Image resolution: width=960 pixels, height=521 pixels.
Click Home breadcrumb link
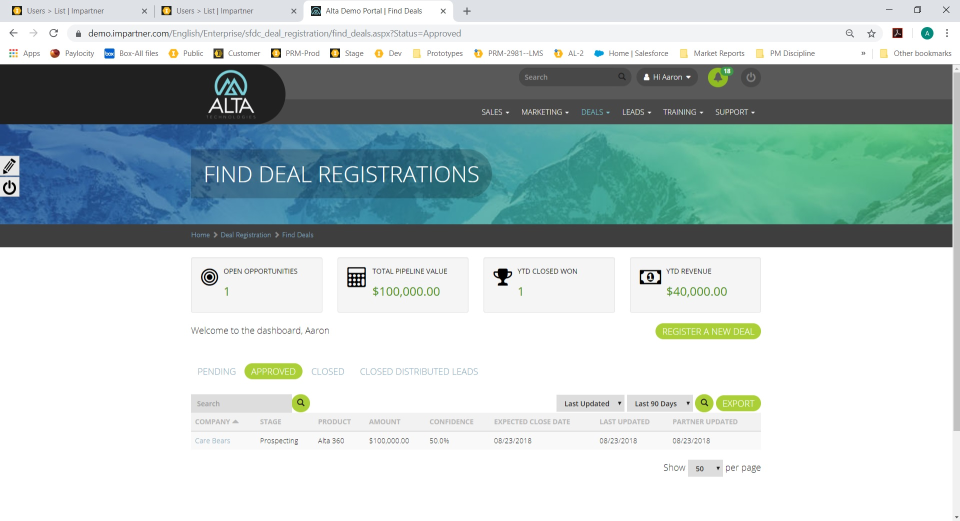pos(200,235)
